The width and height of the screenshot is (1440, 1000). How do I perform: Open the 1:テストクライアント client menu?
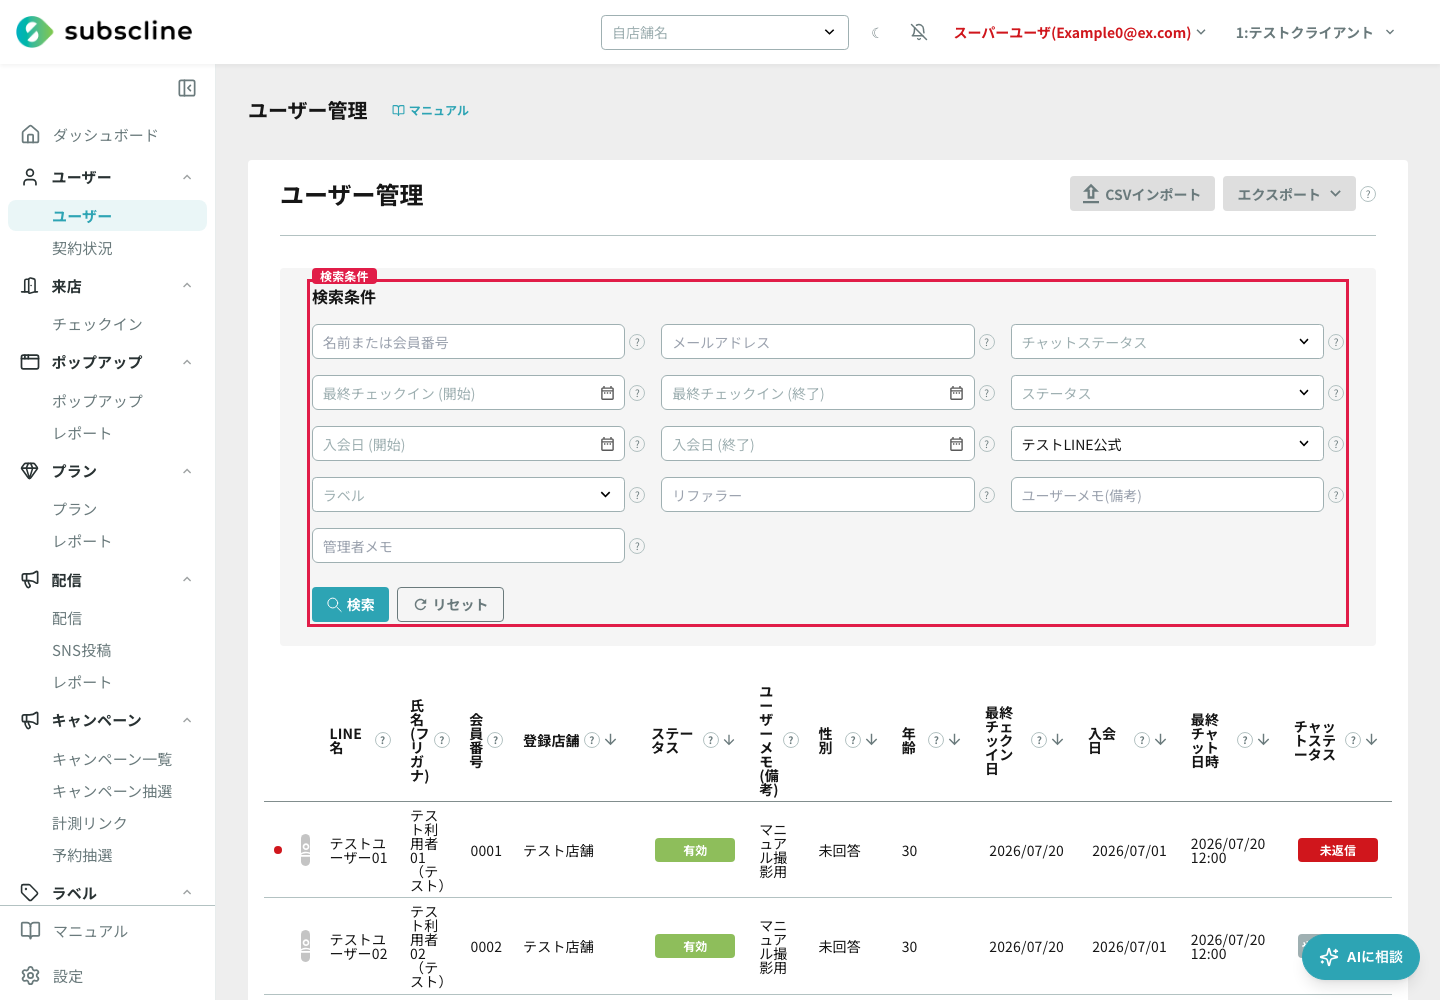click(1315, 32)
